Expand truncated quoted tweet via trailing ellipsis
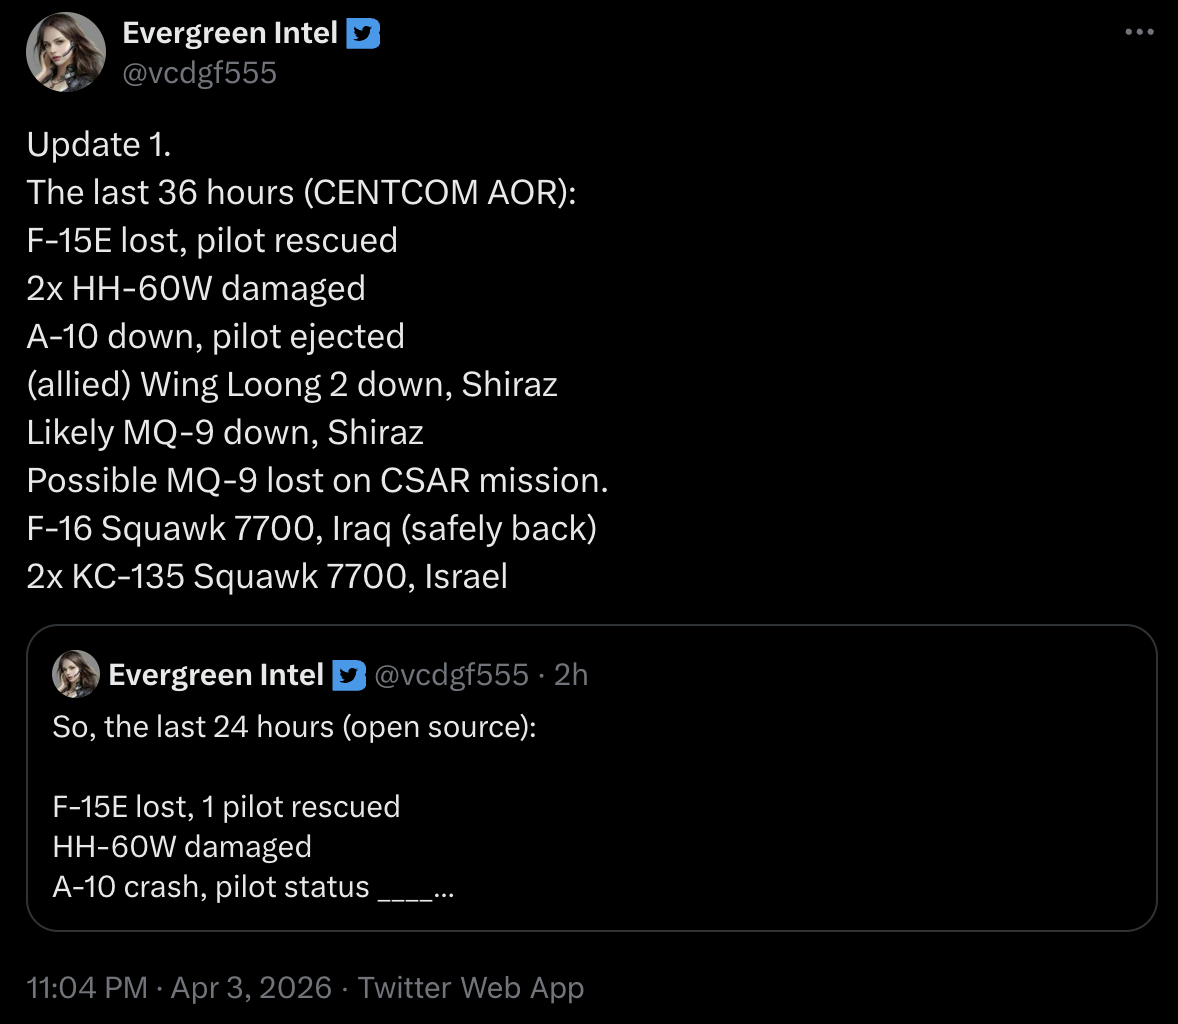 pos(444,888)
